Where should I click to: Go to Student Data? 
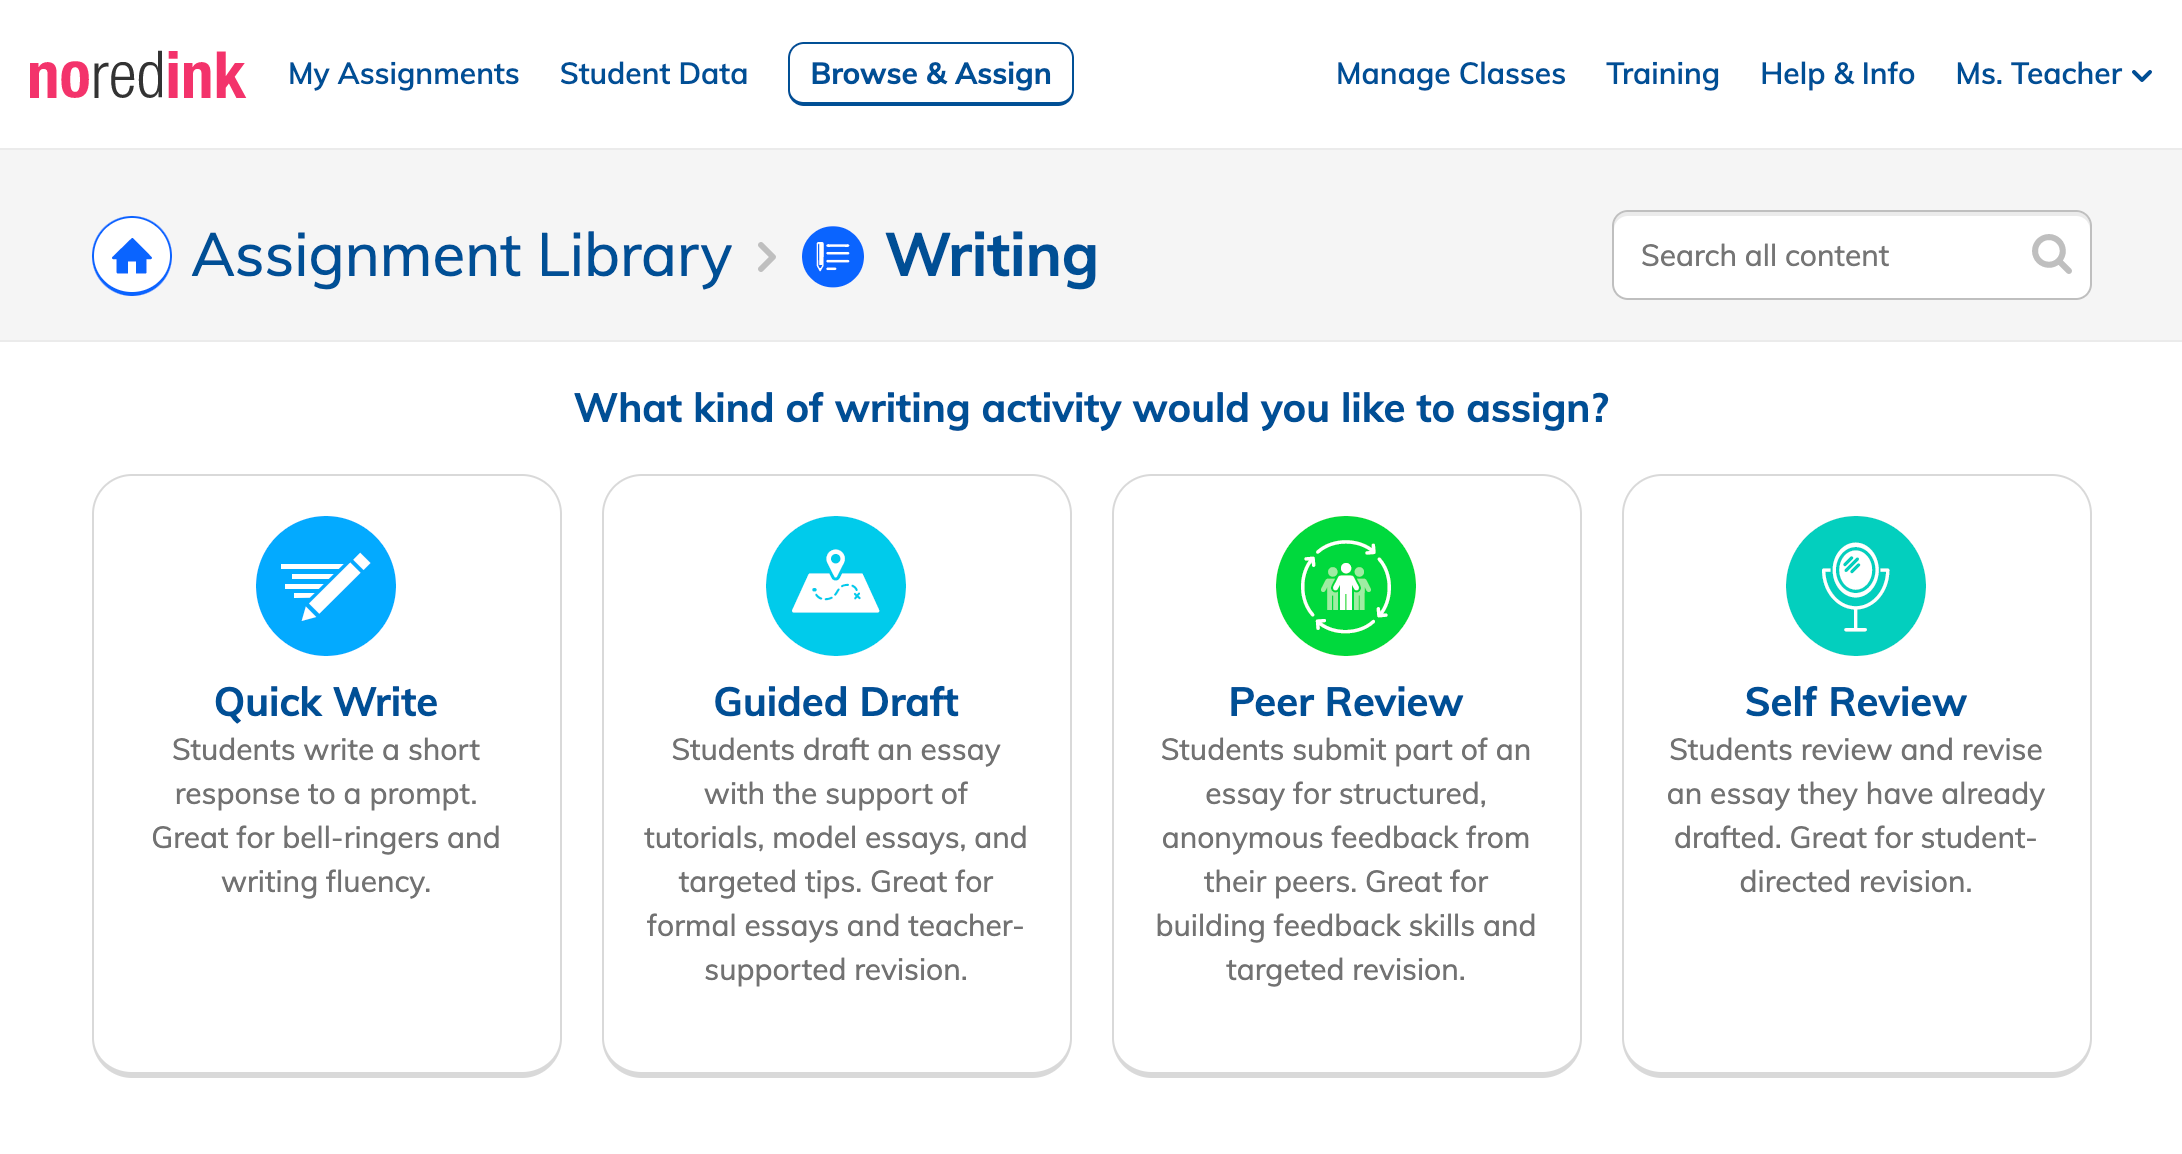[x=654, y=74]
